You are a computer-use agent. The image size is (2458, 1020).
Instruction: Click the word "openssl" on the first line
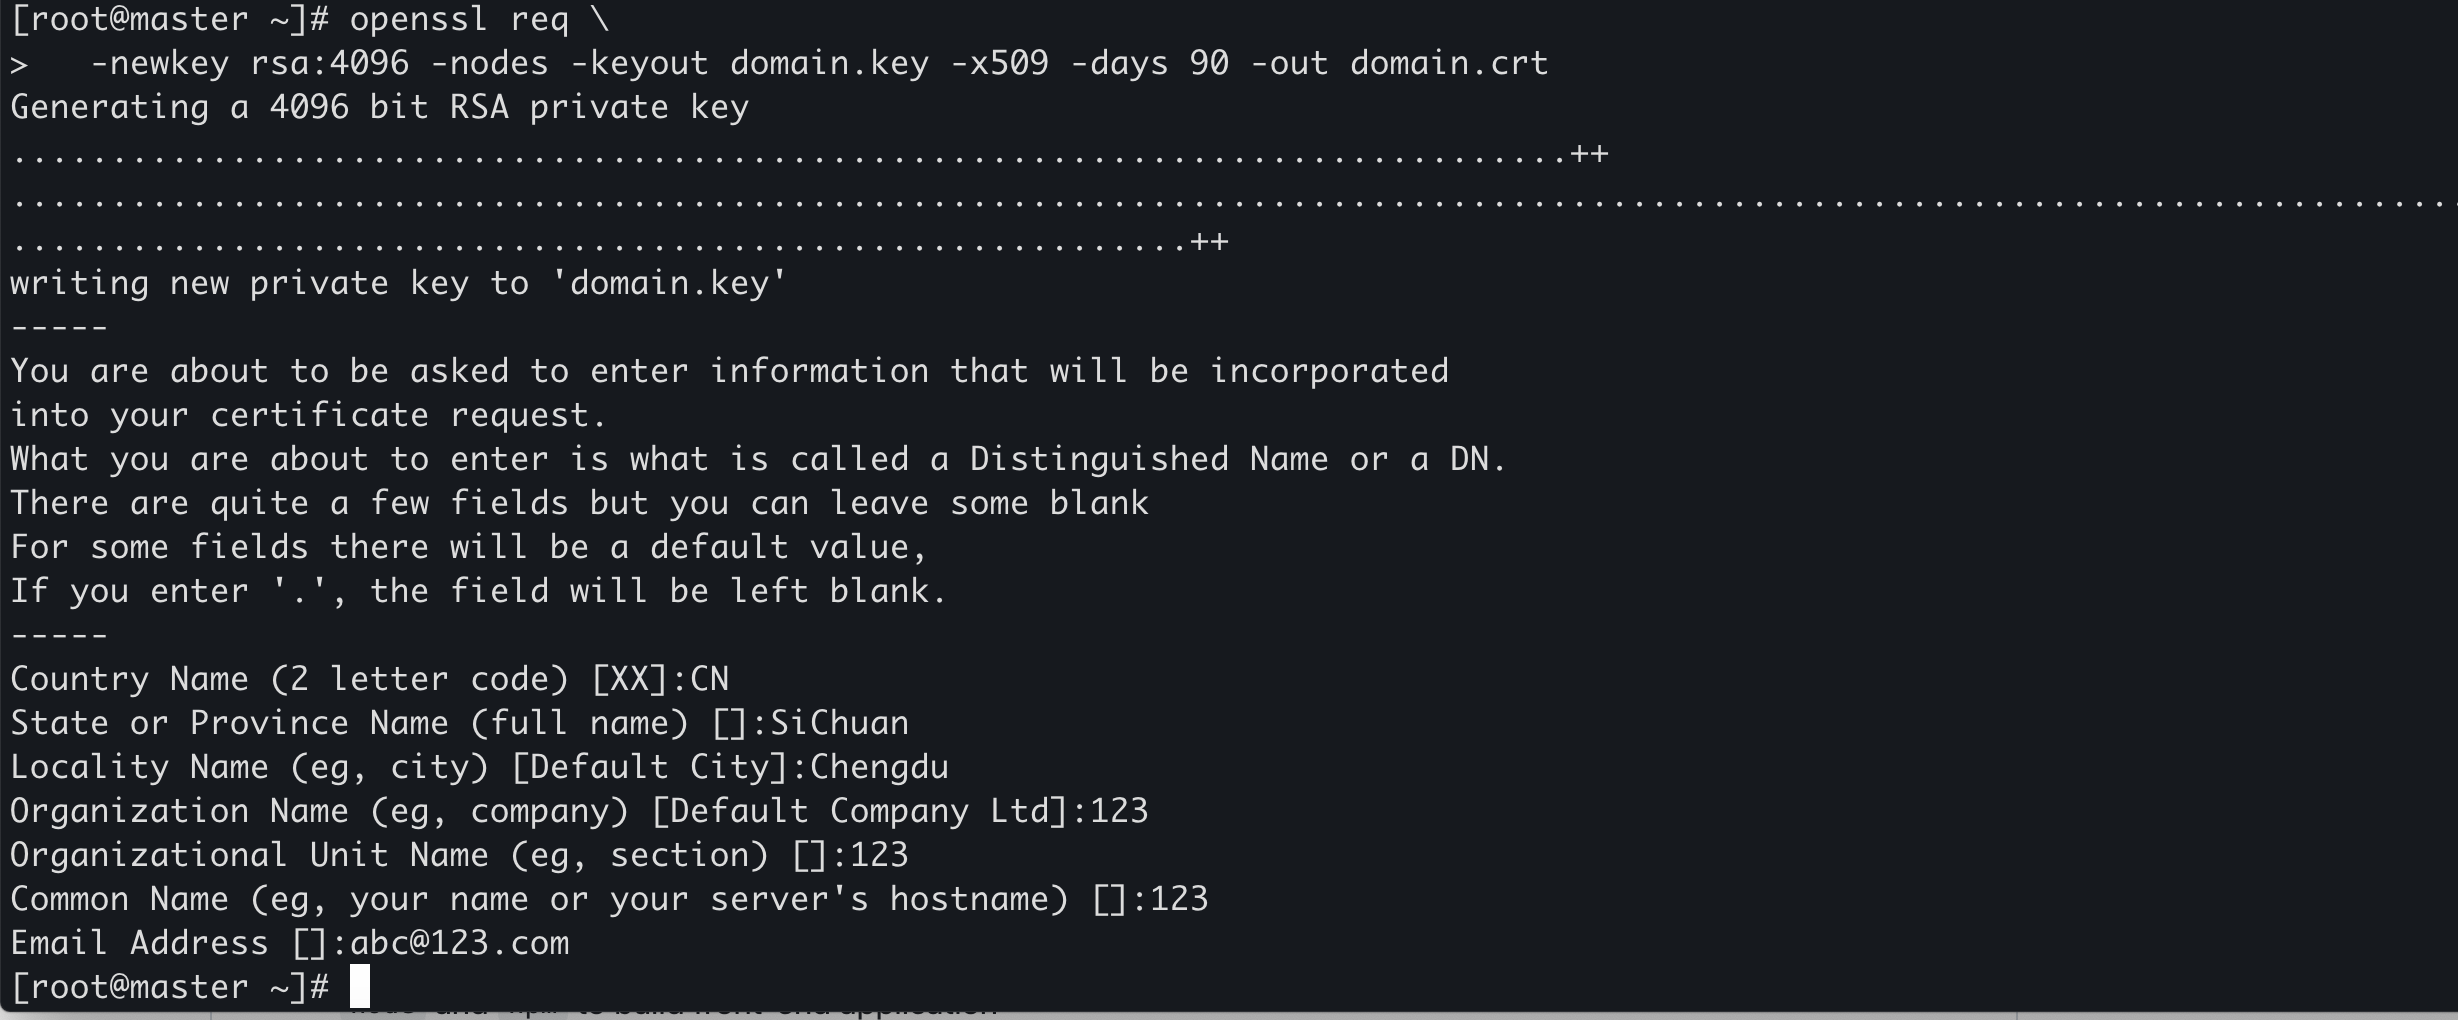coord(419,19)
